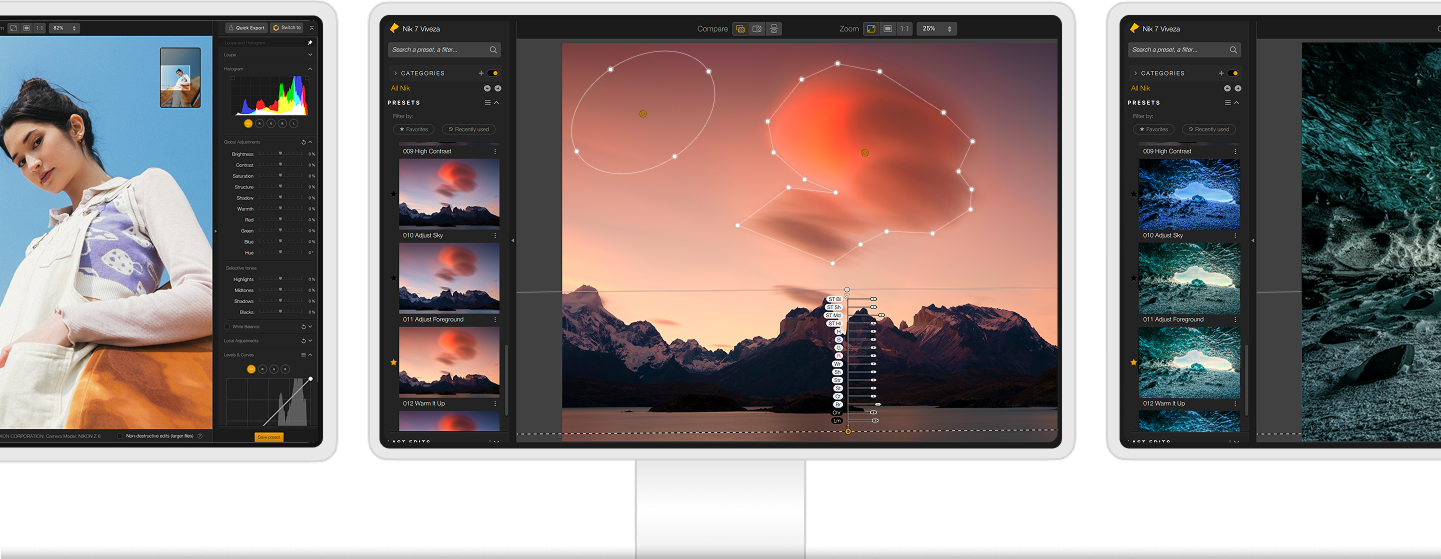Filter presets by Favorites in the center window
This screenshot has height=559, width=1441.
pos(414,129)
